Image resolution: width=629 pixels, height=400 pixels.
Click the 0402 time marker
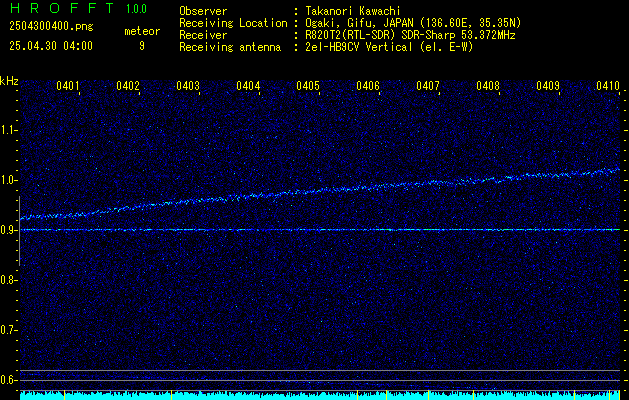(x=128, y=86)
